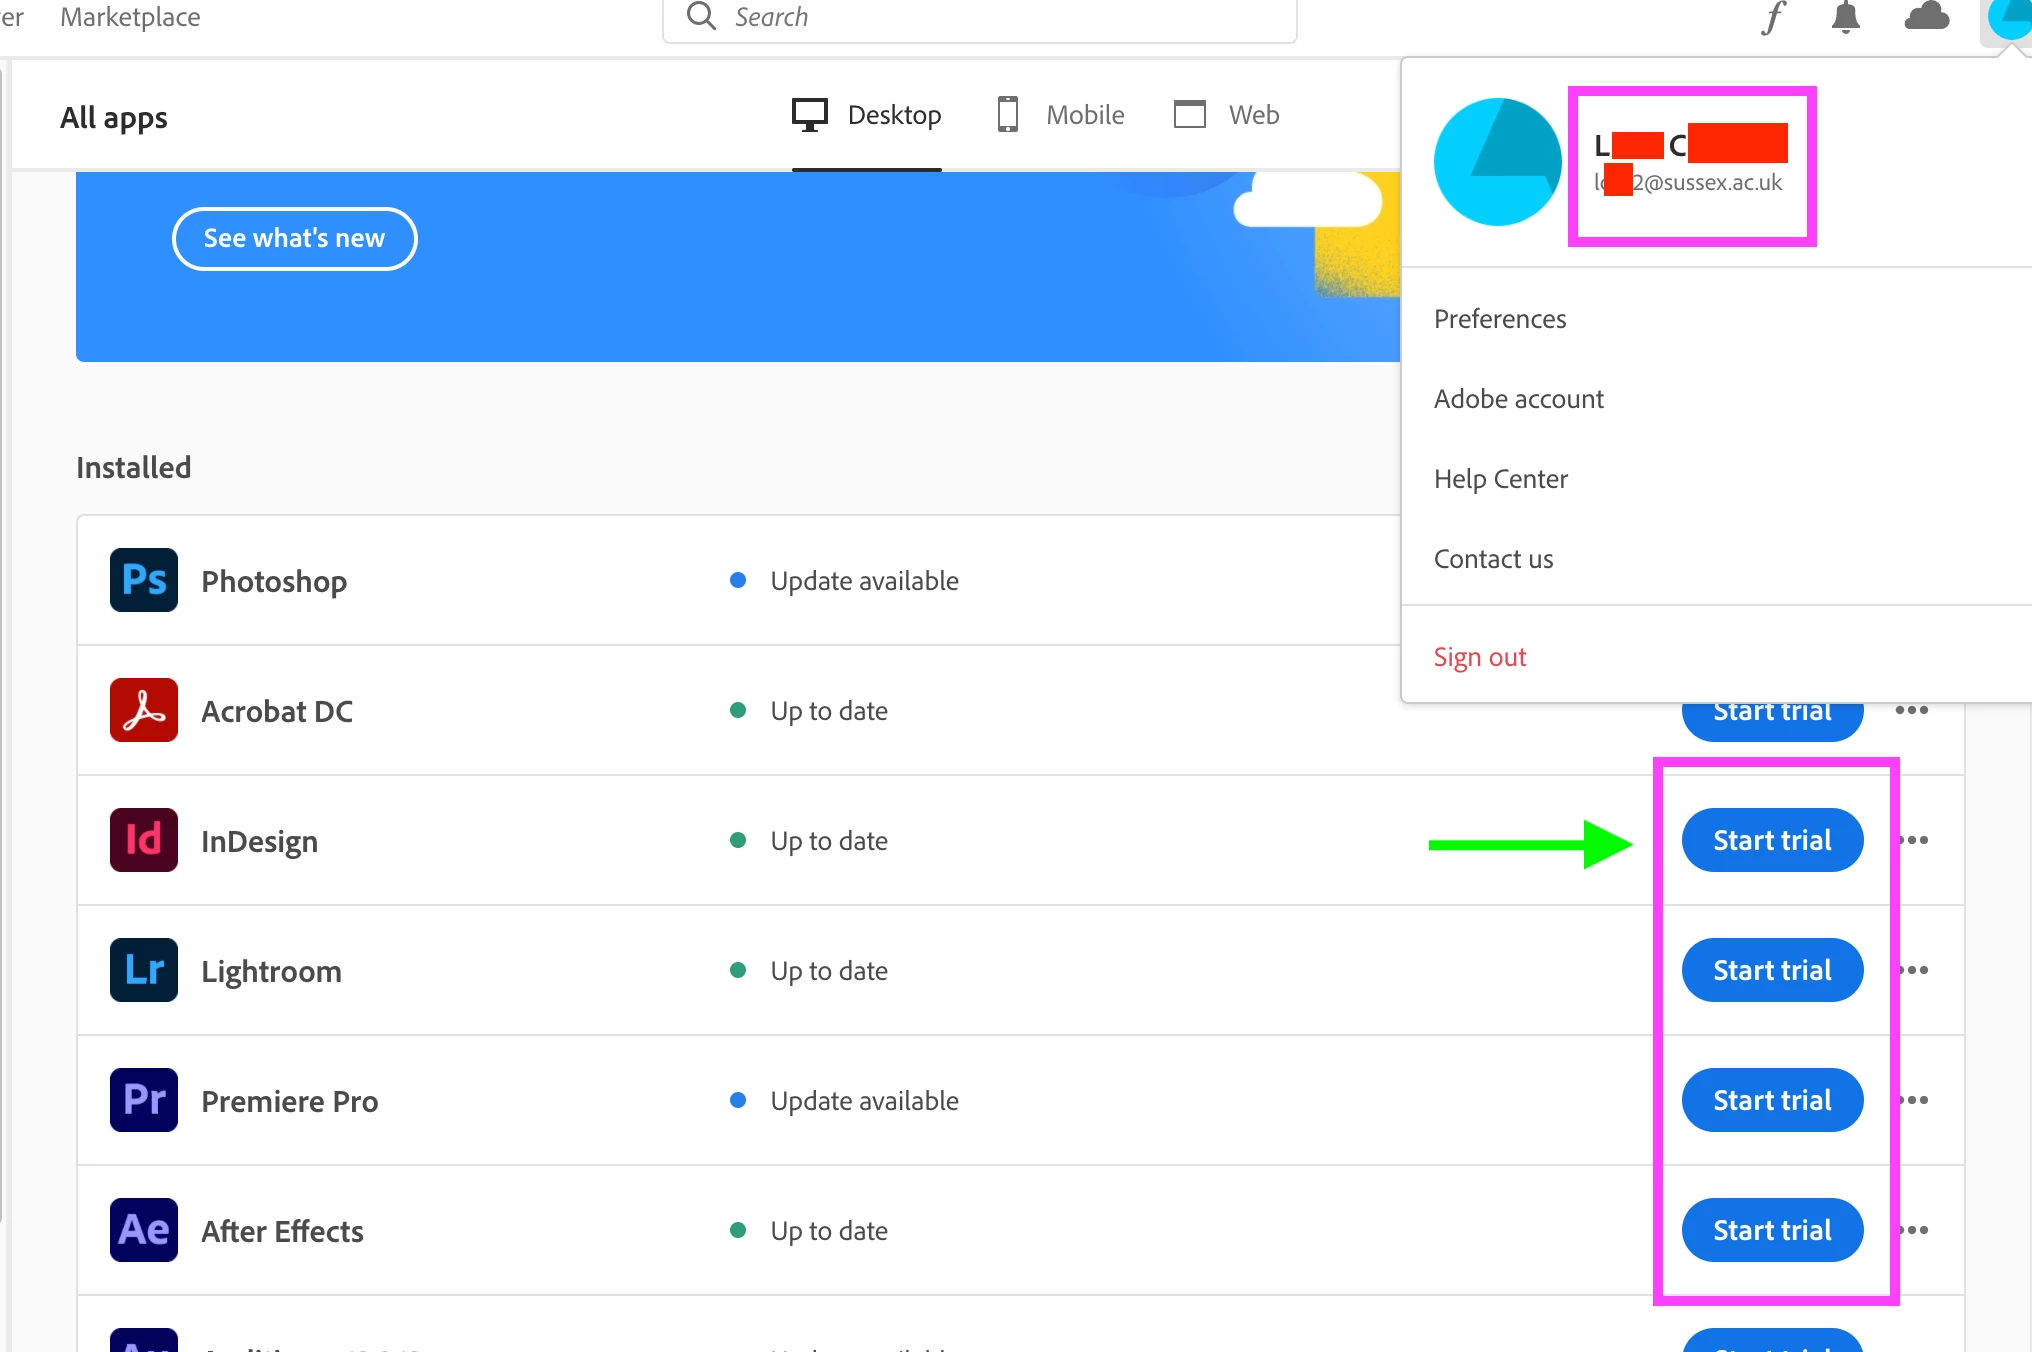Expand more options for InDesign row
The image size is (2032, 1352).
tap(1915, 840)
